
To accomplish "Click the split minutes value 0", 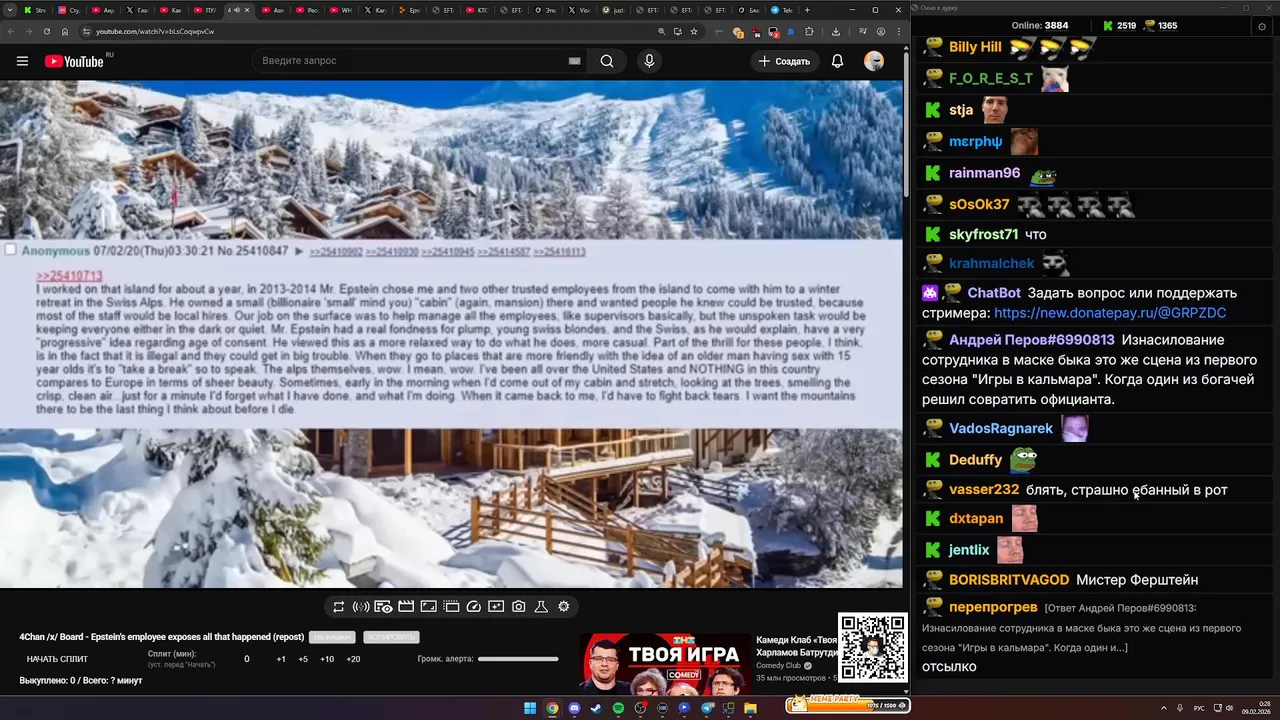I will point(247,659).
